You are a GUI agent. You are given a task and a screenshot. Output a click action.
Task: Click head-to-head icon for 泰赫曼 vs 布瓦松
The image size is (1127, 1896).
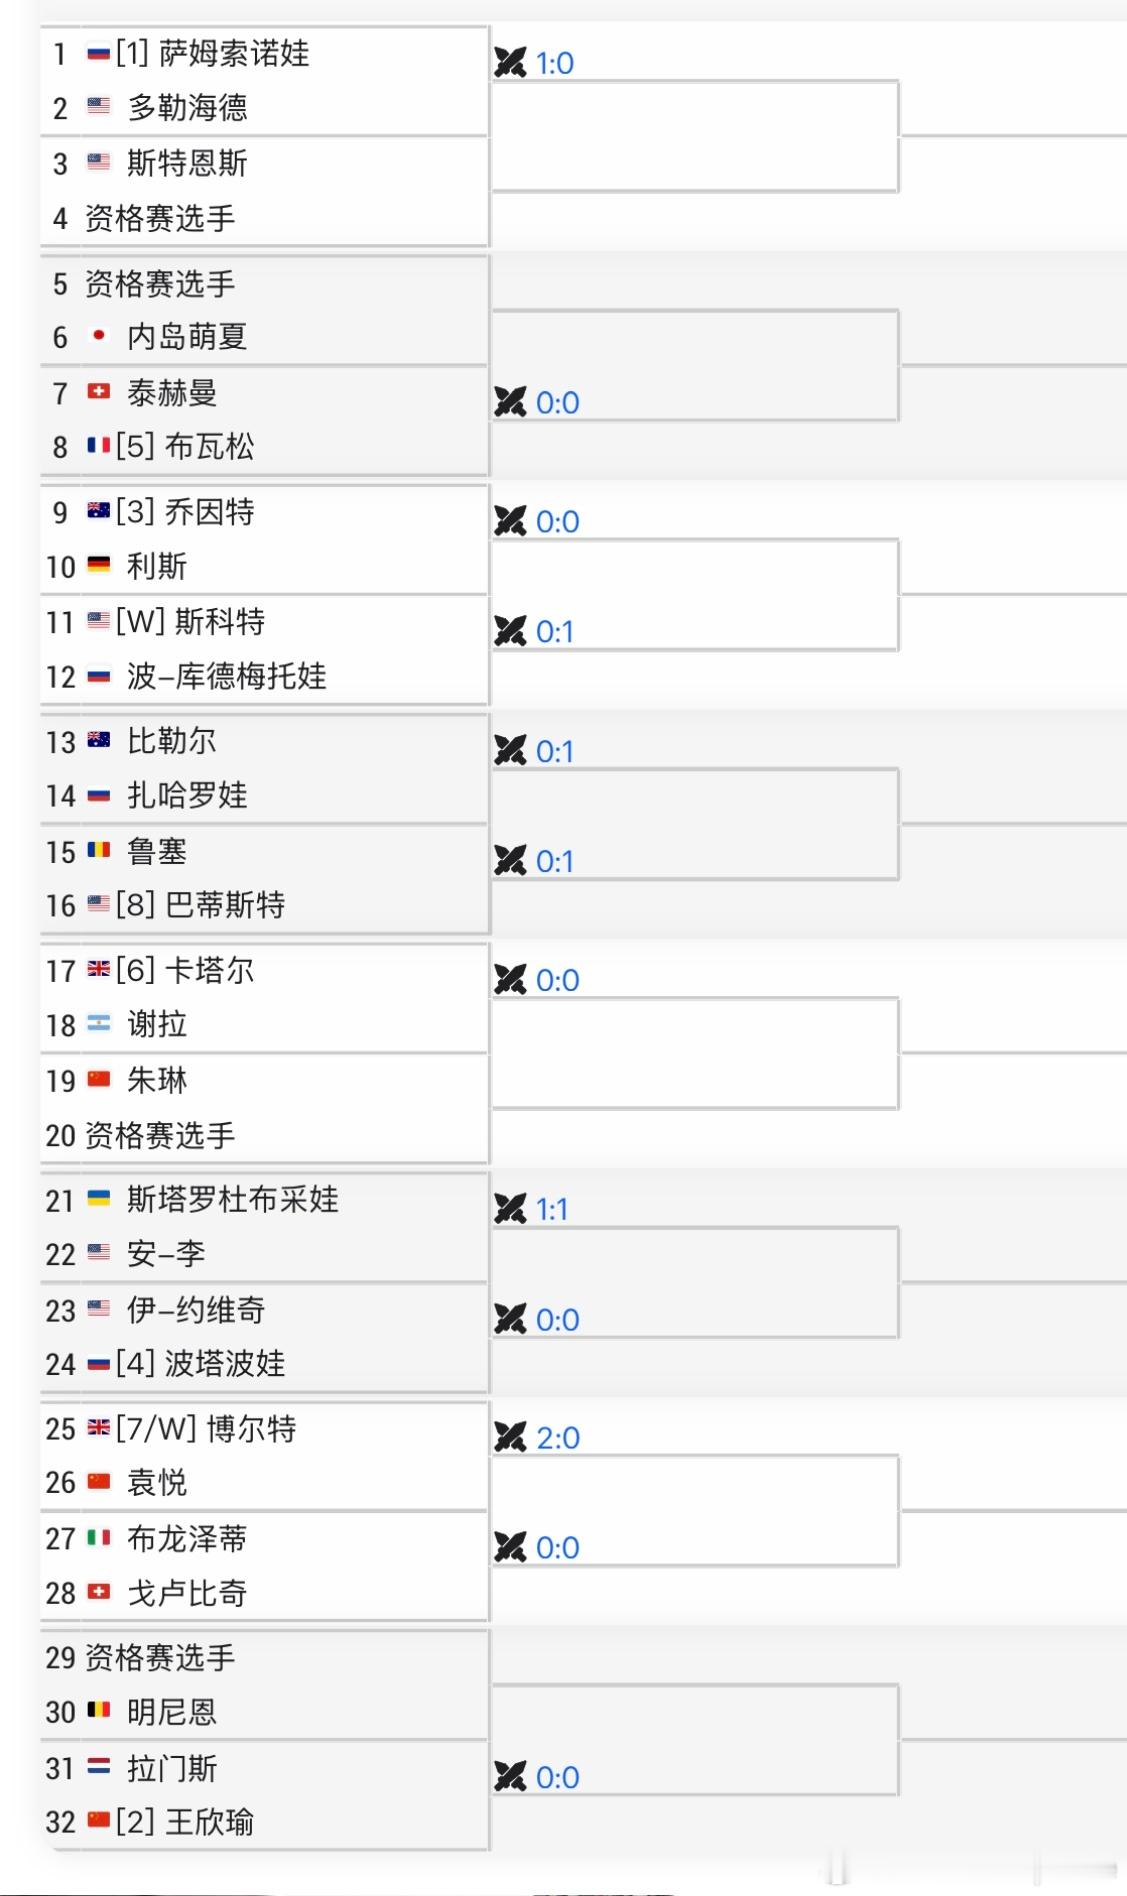point(510,402)
